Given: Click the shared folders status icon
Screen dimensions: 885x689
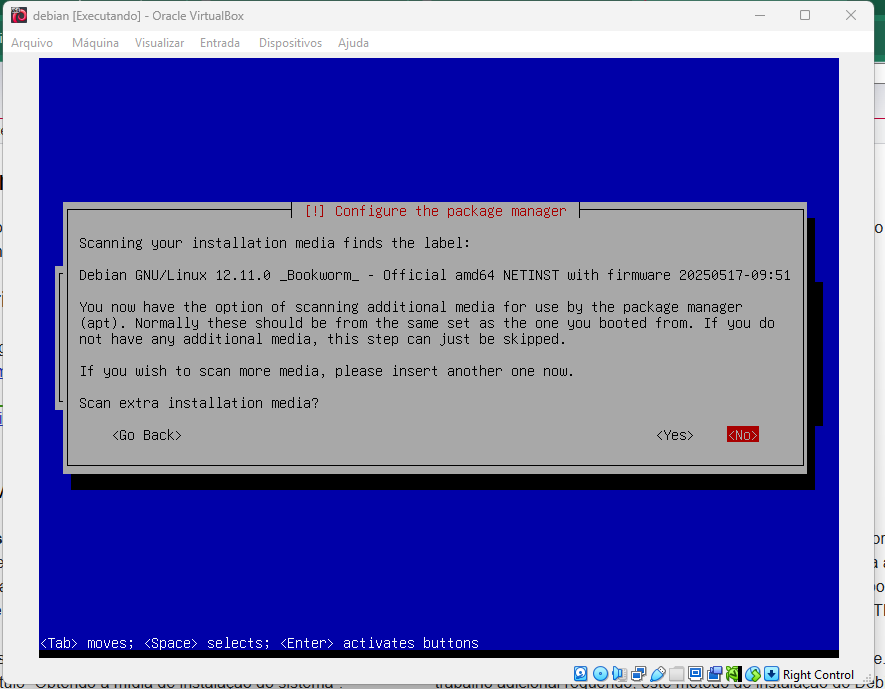Looking at the screenshot, I should tap(676, 674).
